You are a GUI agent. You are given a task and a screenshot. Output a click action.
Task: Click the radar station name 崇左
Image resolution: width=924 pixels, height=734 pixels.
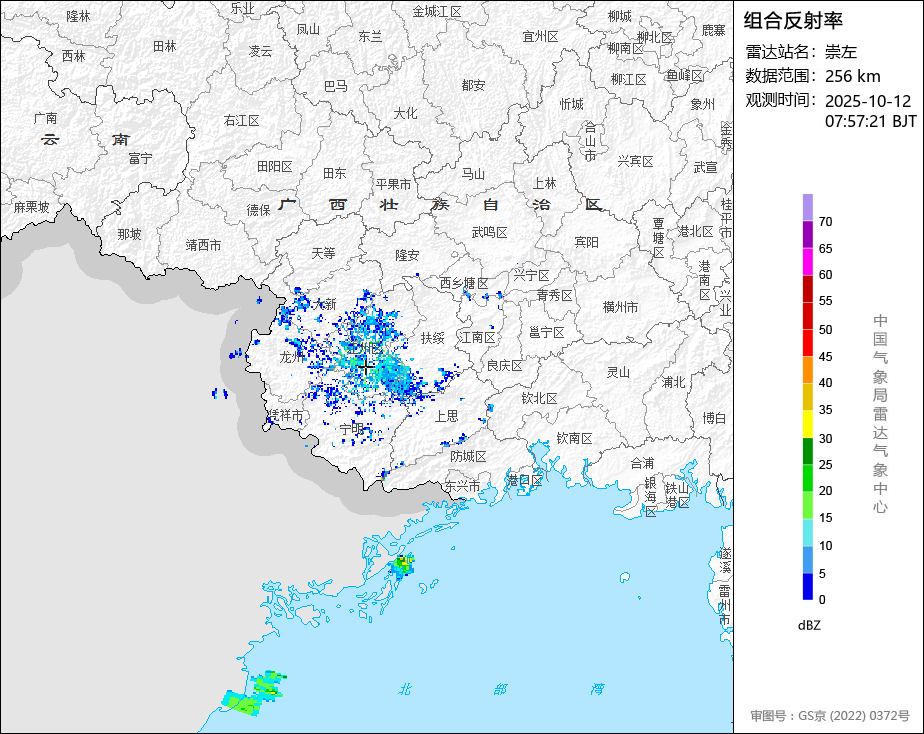(x=841, y=52)
